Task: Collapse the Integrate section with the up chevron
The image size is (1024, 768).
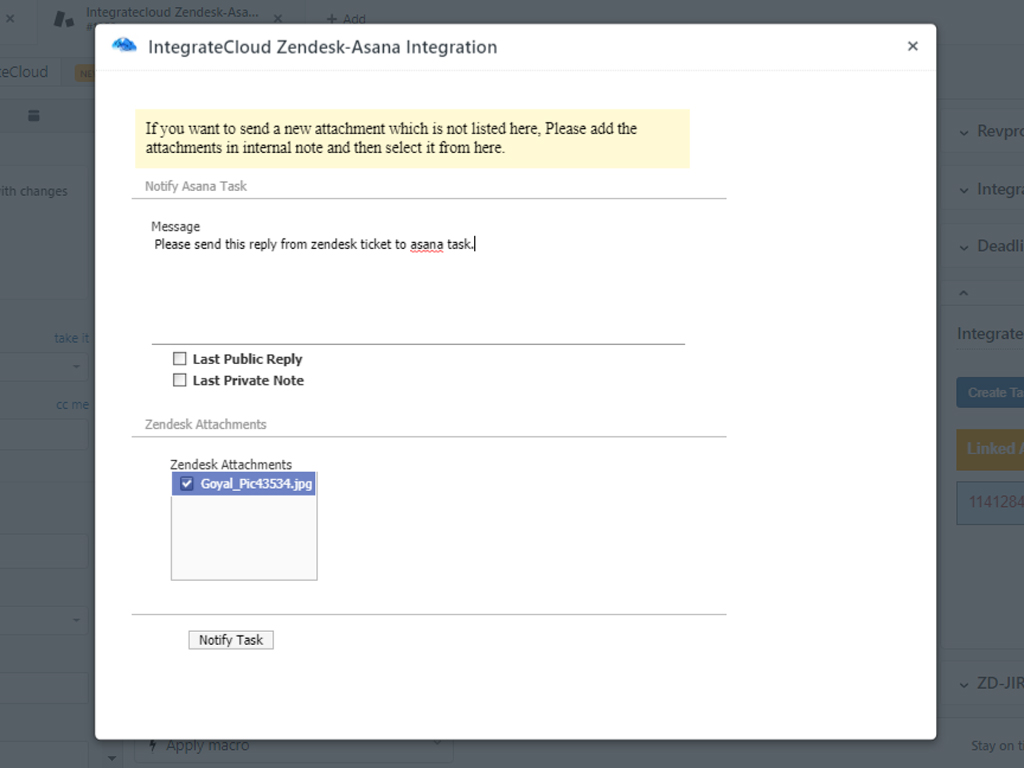Action: click(963, 292)
